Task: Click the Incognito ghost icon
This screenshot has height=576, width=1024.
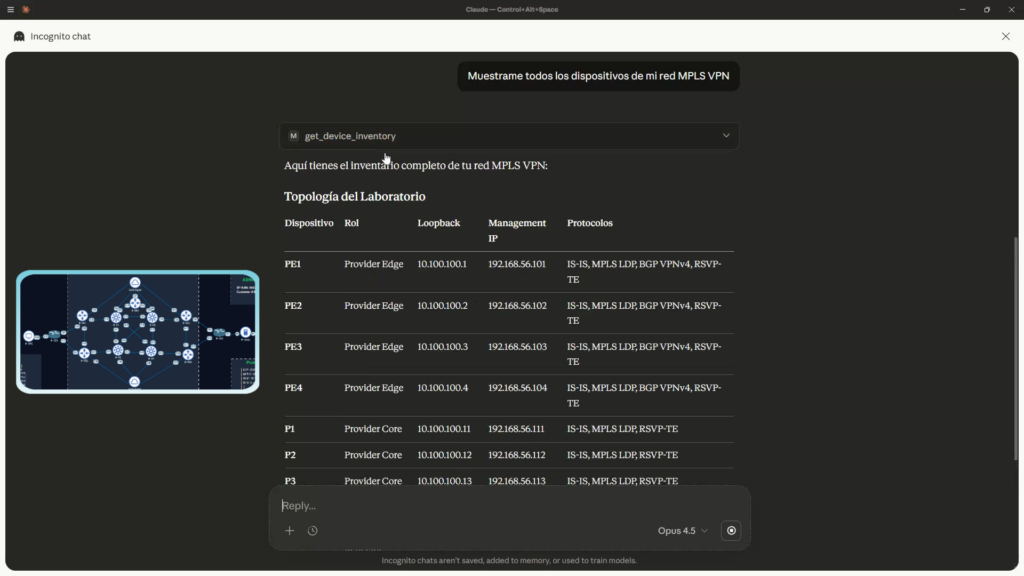Action: (x=19, y=36)
